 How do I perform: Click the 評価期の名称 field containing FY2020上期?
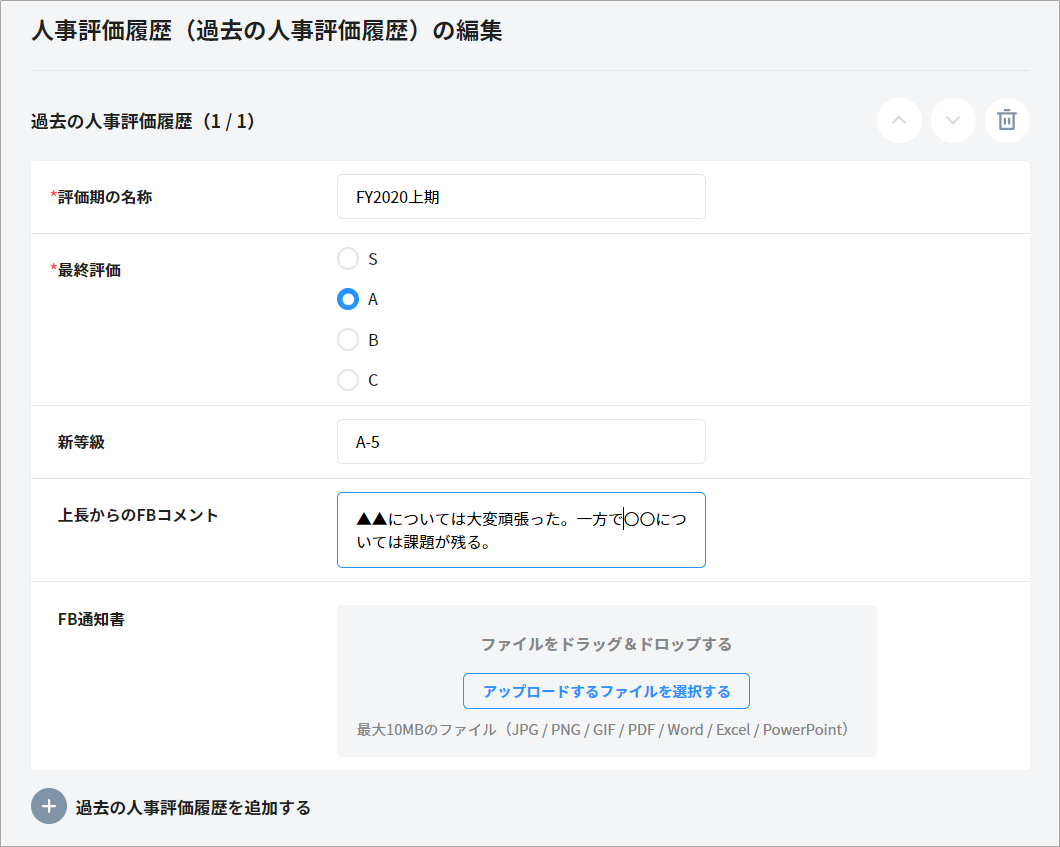point(521,197)
